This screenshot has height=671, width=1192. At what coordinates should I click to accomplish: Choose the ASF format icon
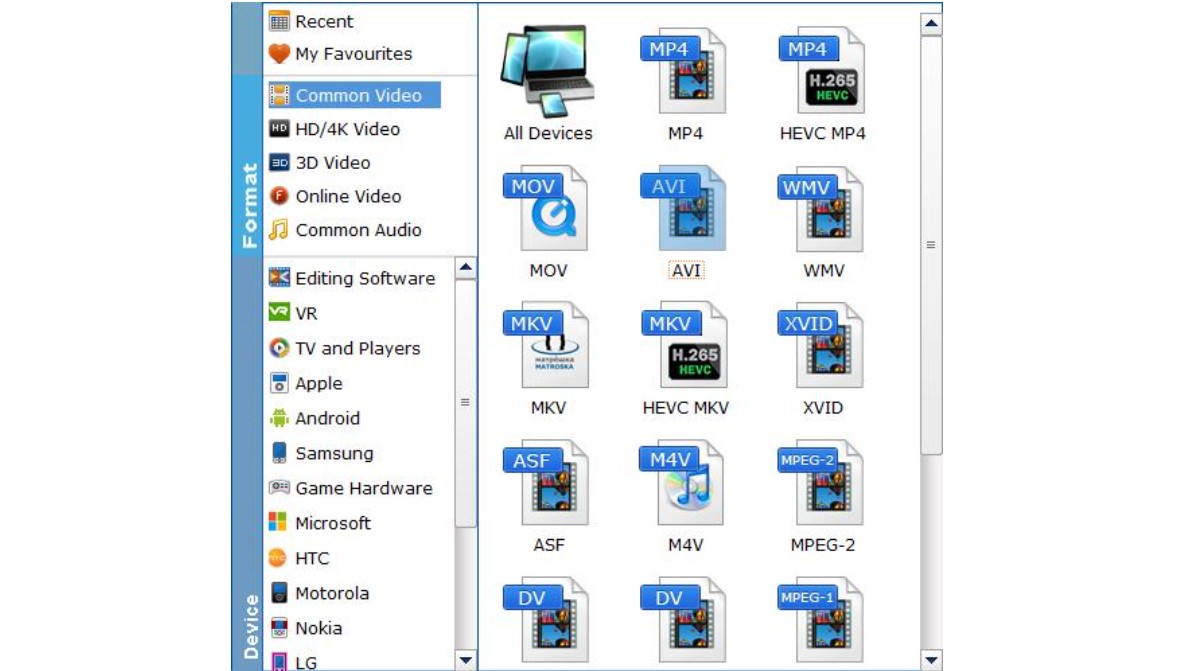pyautogui.click(x=547, y=483)
